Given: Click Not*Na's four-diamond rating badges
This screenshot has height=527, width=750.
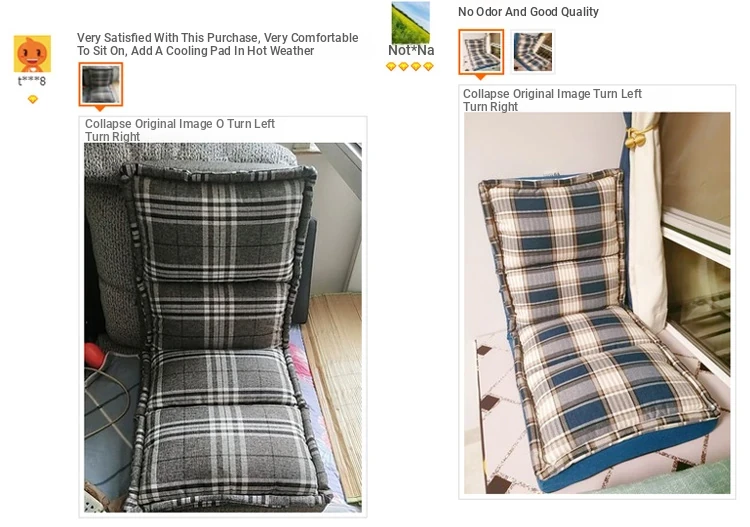Looking at the screenshot, I should [x=410, y=66].
